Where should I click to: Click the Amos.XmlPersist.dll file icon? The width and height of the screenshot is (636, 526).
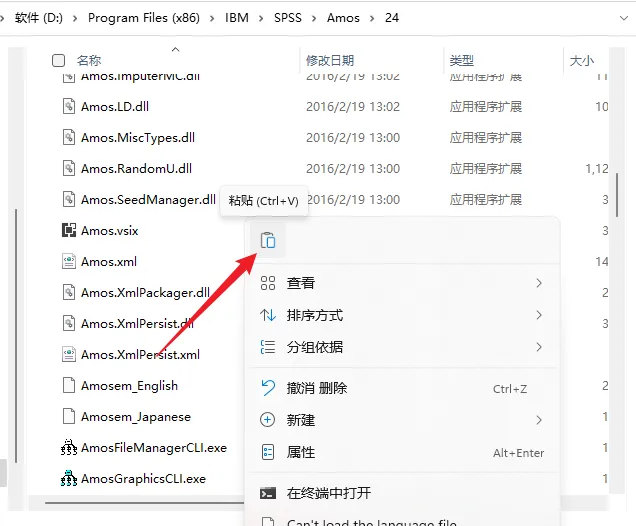69,323
